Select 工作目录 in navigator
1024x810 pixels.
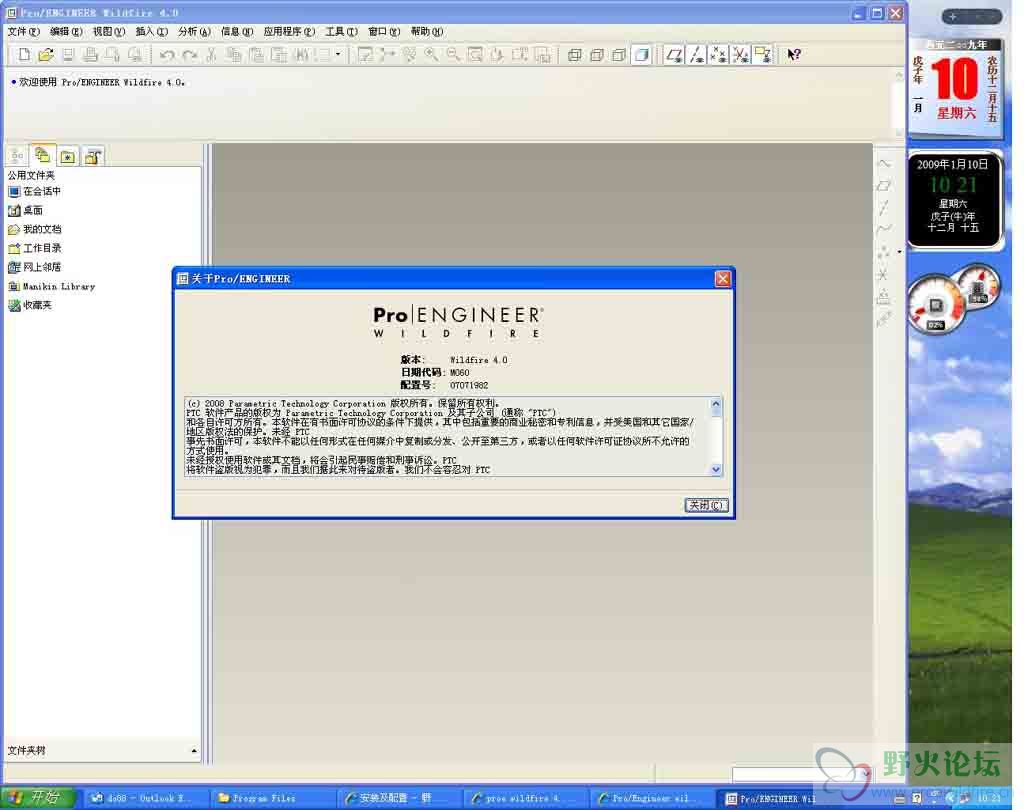point(35,248)
